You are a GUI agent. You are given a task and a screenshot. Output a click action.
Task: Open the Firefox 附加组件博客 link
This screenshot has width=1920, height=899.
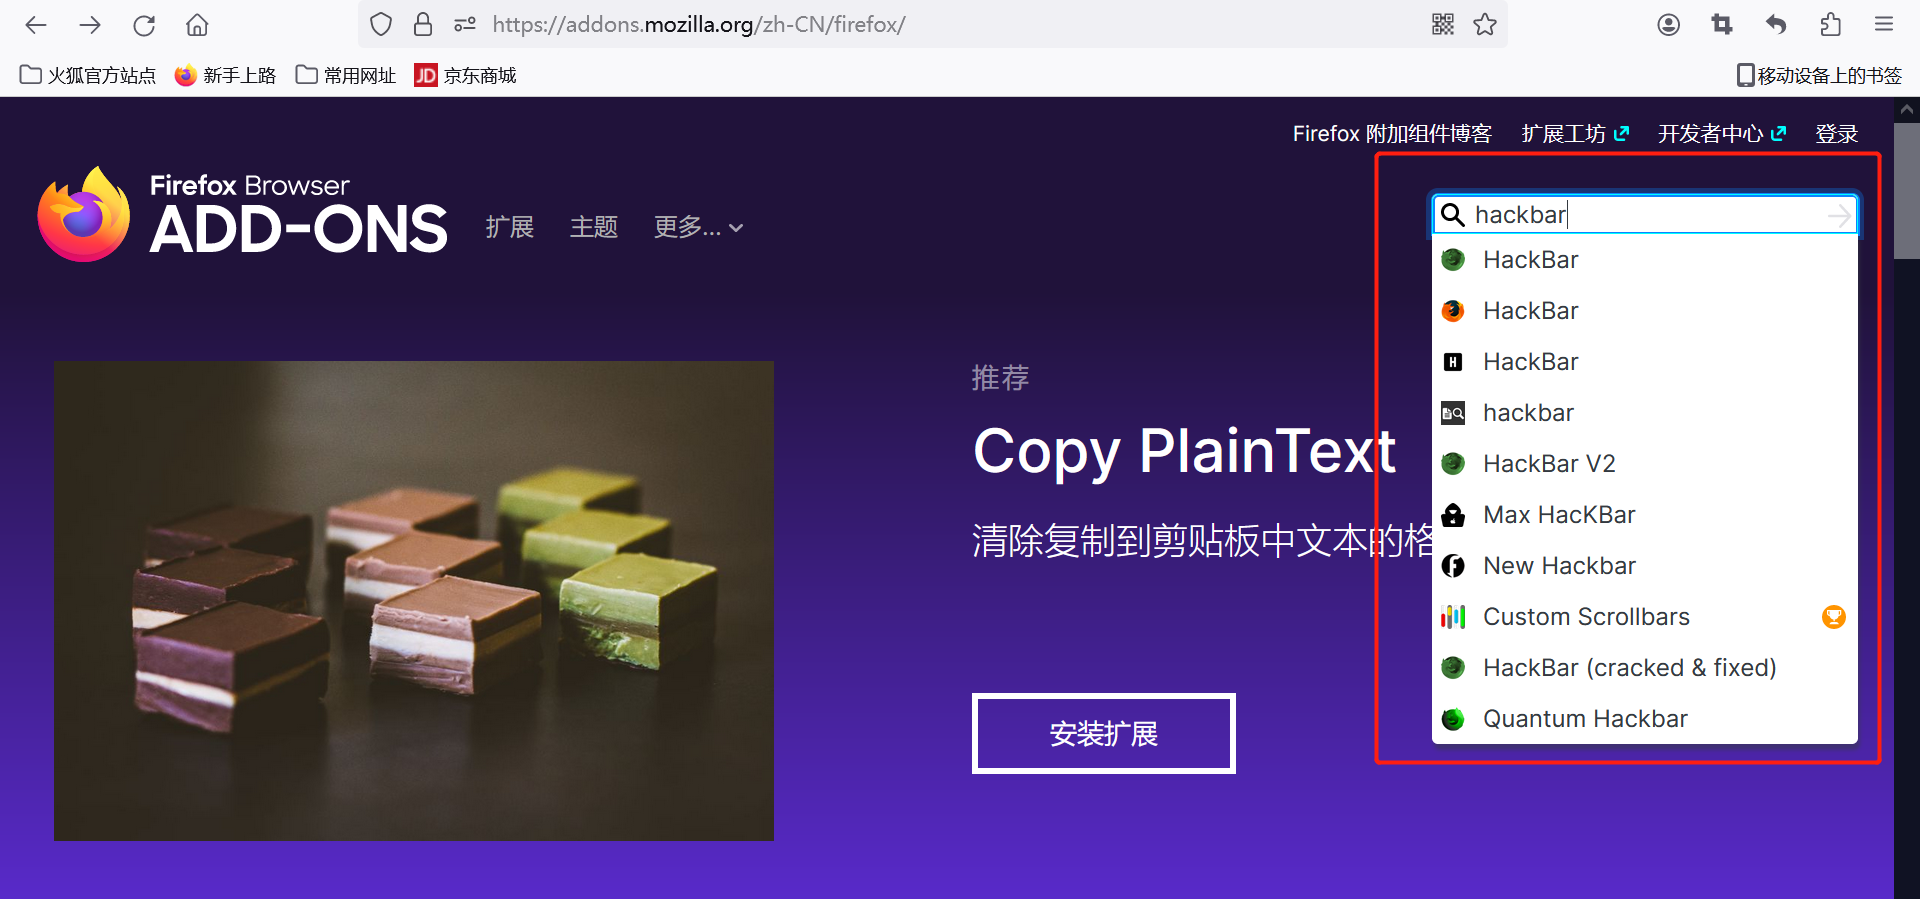tap(1392, 134)
